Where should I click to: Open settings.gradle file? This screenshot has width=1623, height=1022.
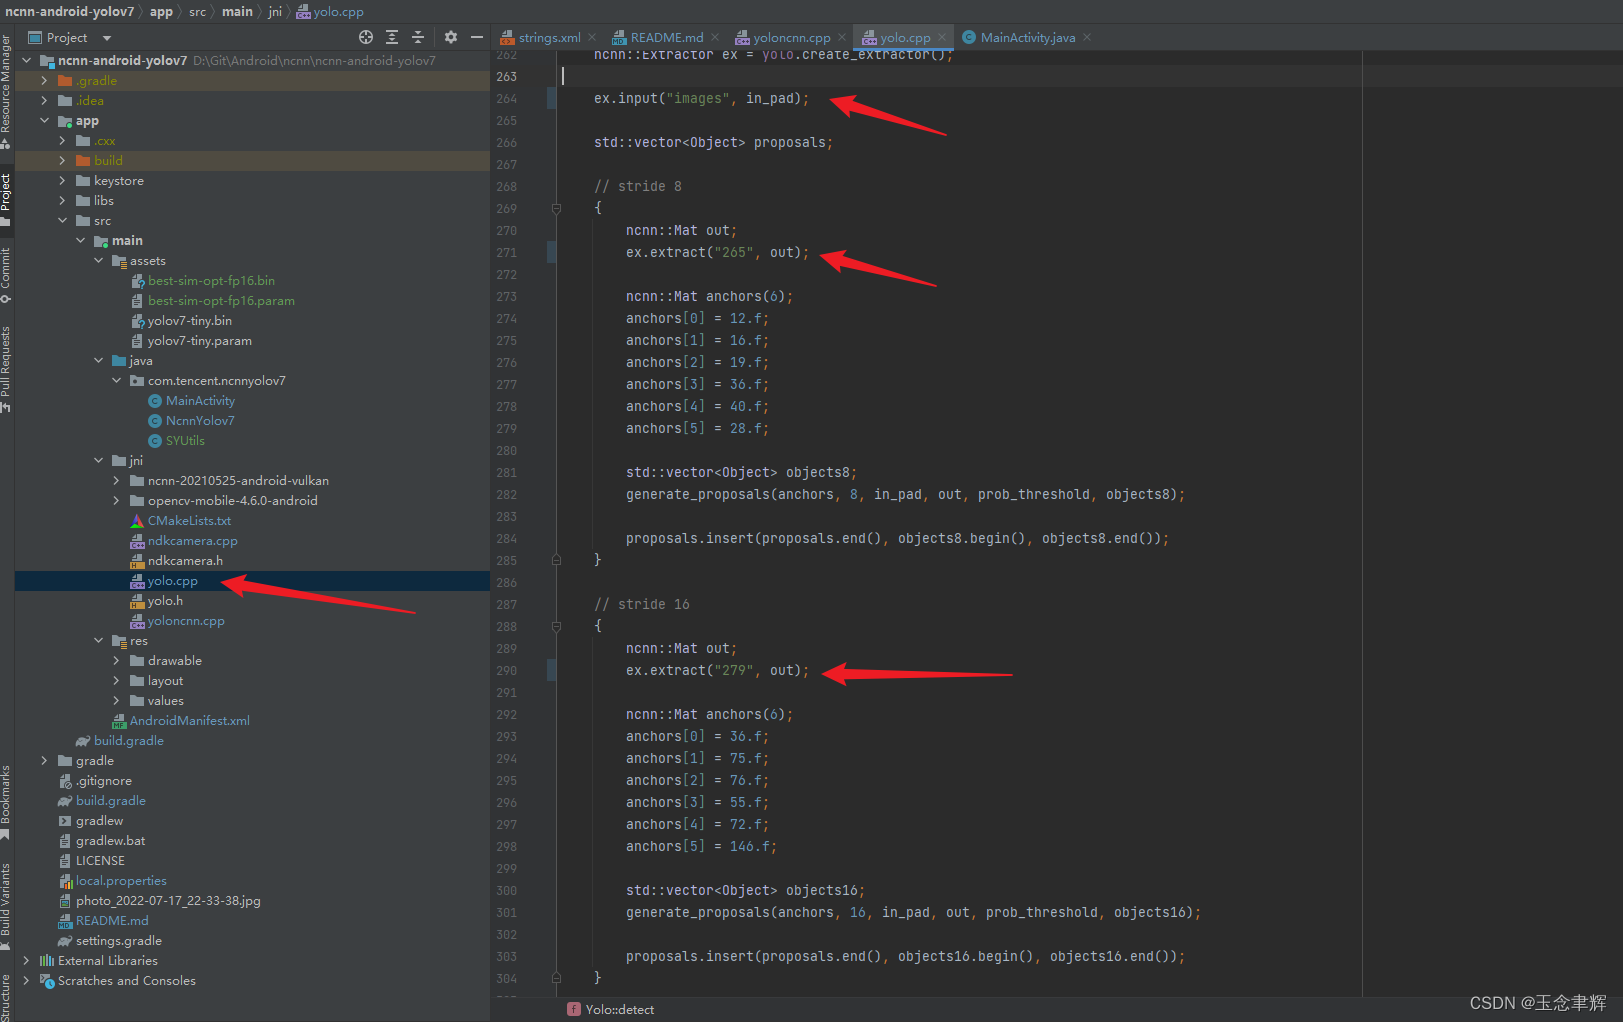pyautogui.click(x=118, y=941)
